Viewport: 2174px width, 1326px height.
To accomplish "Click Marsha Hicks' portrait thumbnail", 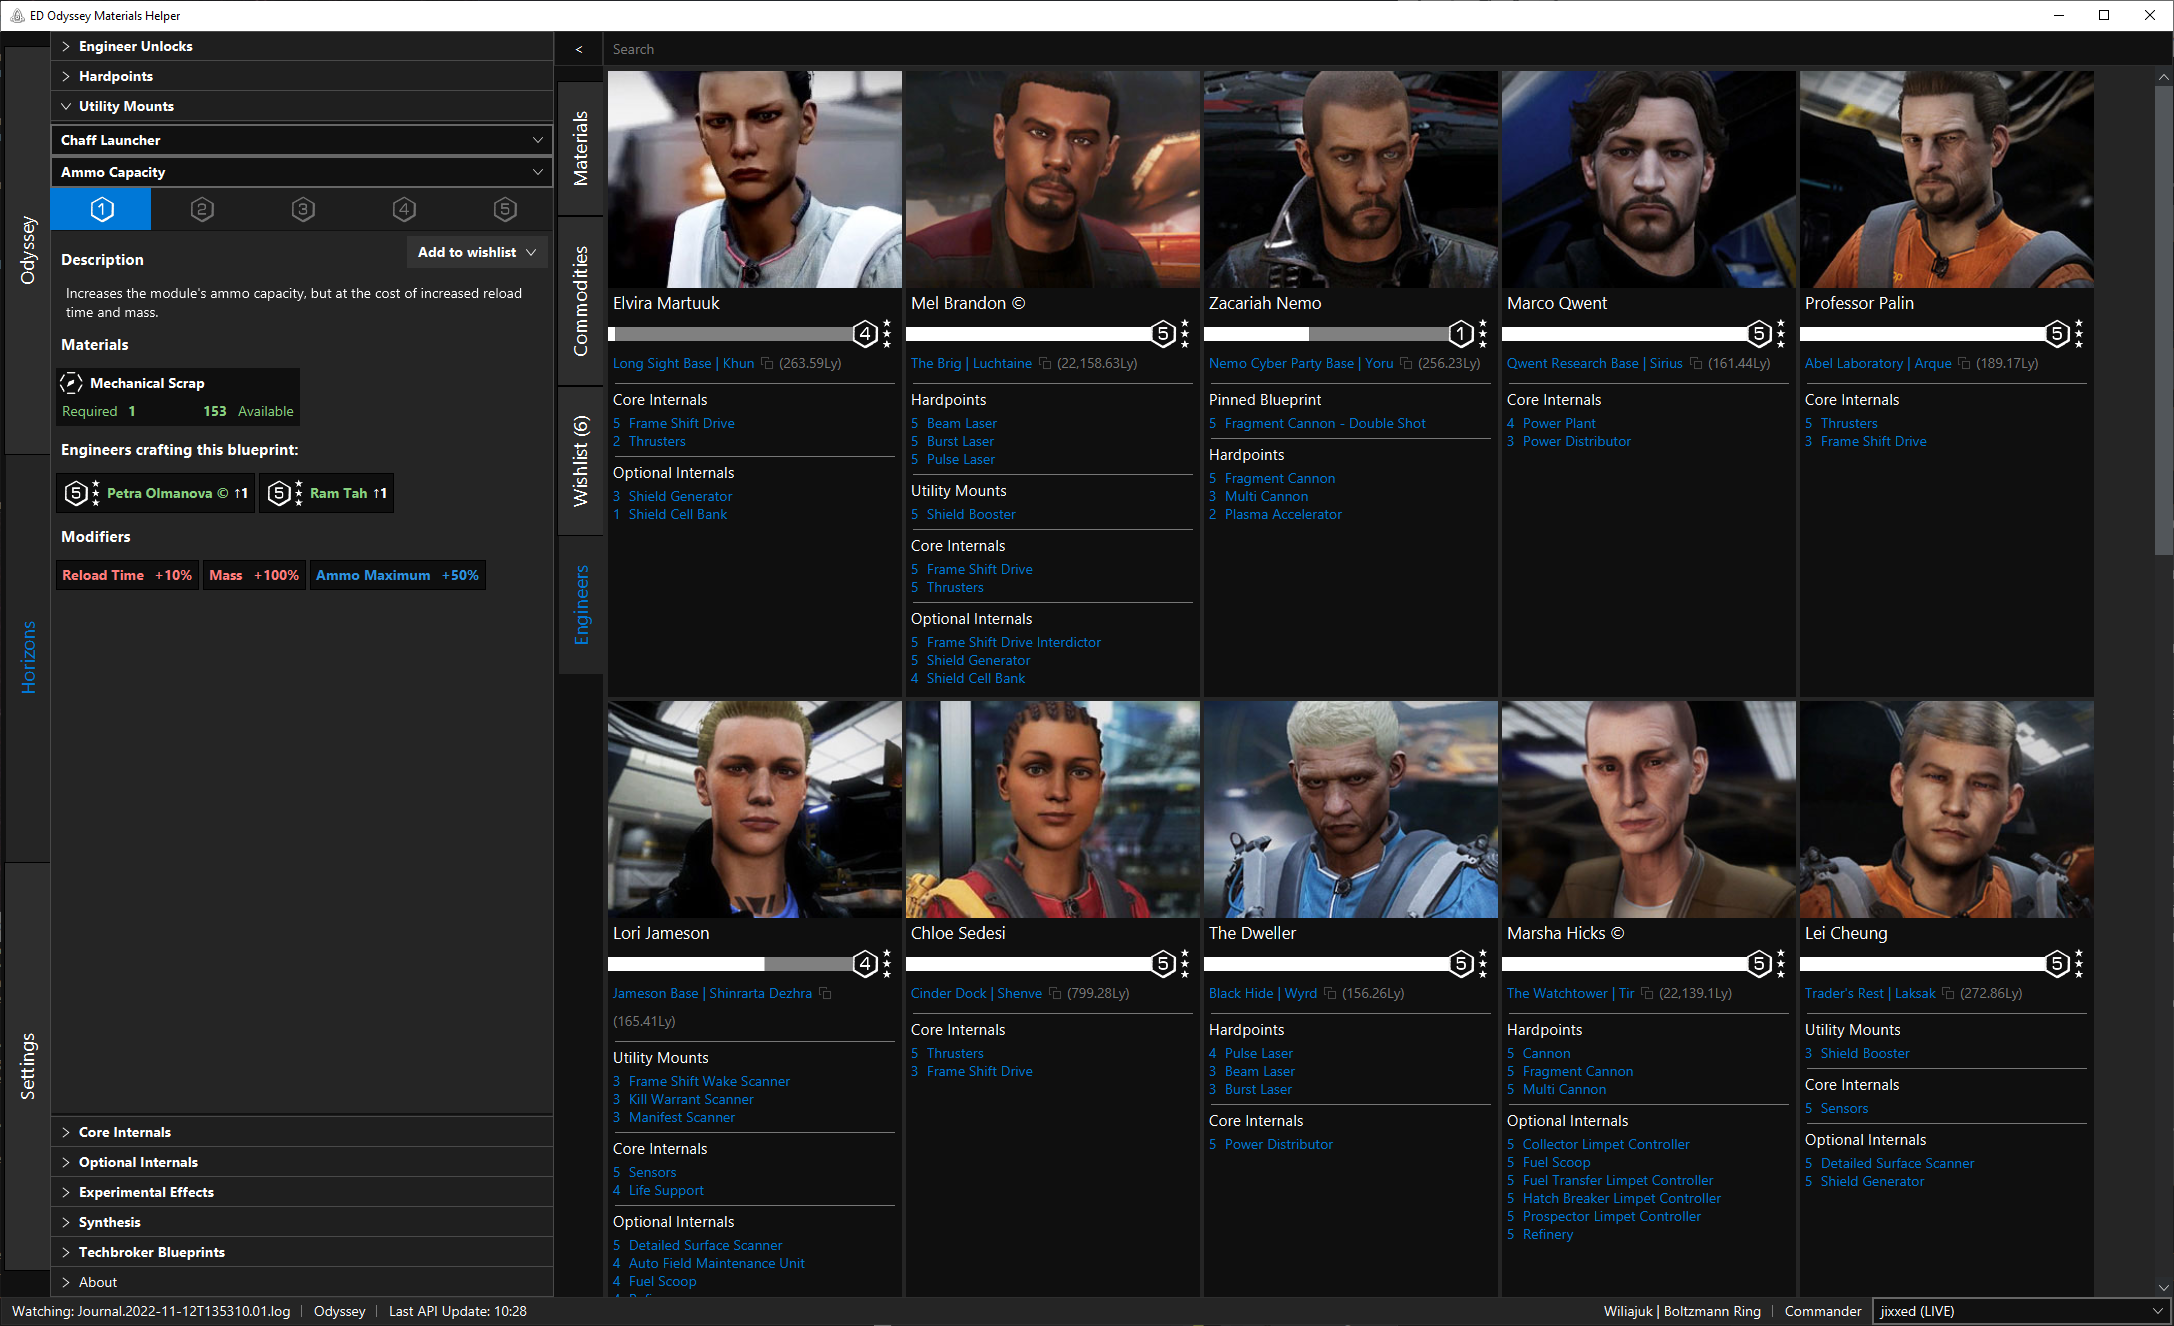I will click(1648, 809).
